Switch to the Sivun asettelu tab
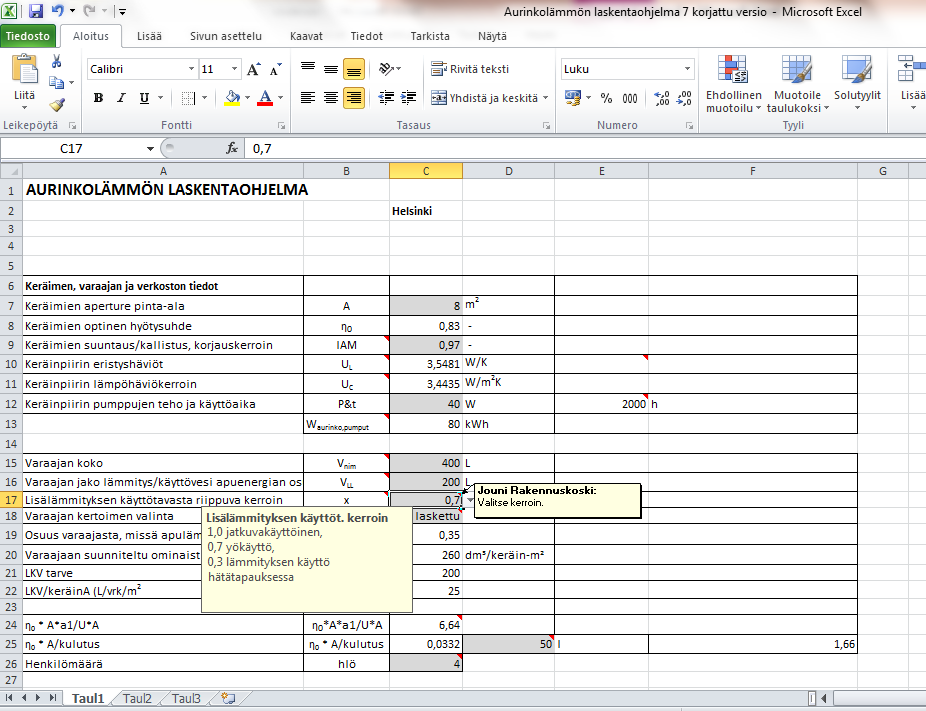The image size is (926, 711). (x=226, y=36)
